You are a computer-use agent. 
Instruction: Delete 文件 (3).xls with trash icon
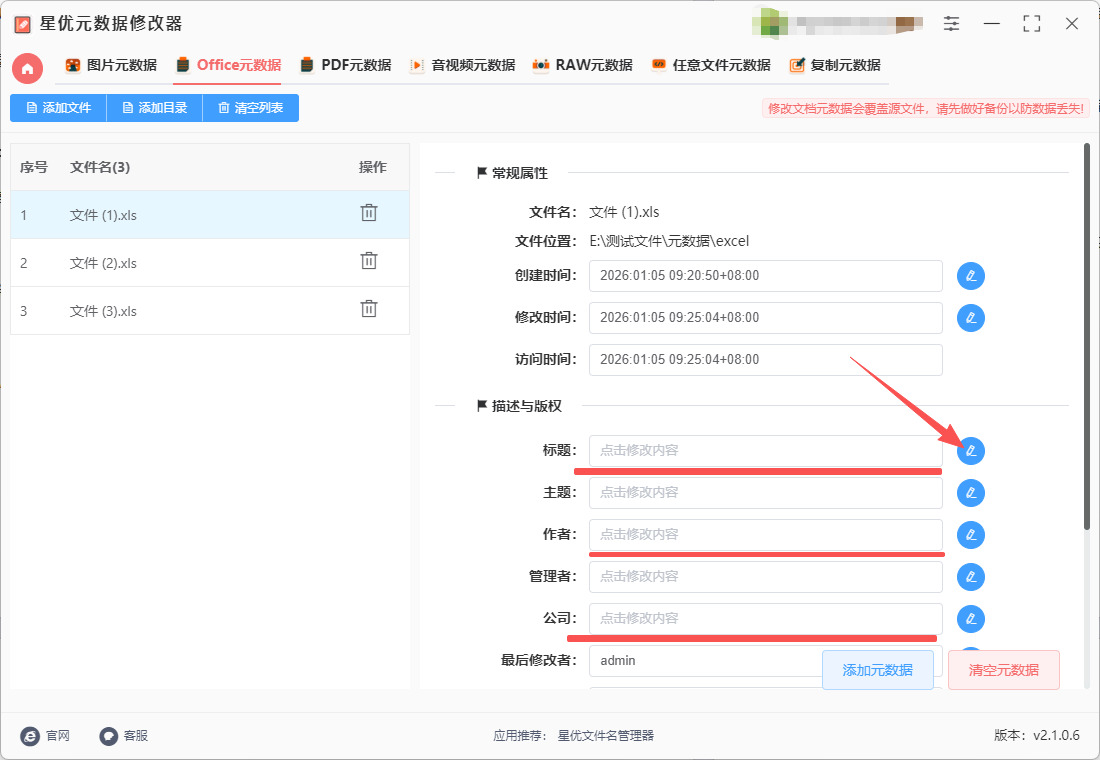(x=369, y=309)
